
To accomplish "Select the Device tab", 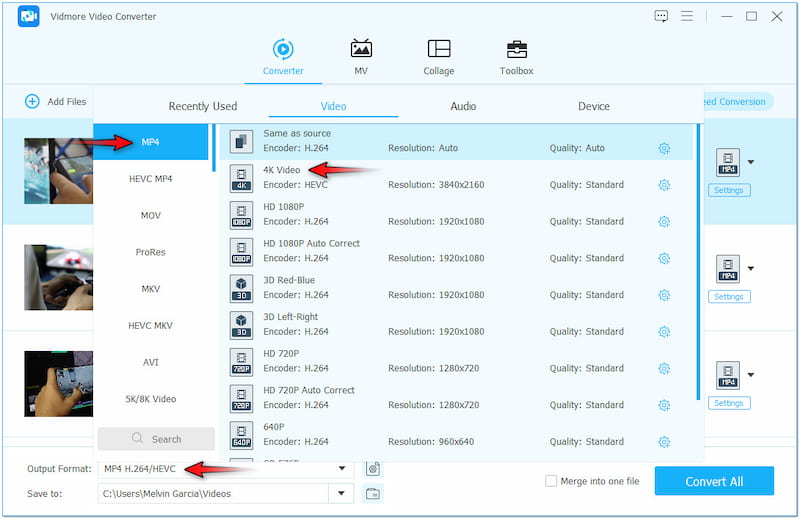I will [593, 106].
